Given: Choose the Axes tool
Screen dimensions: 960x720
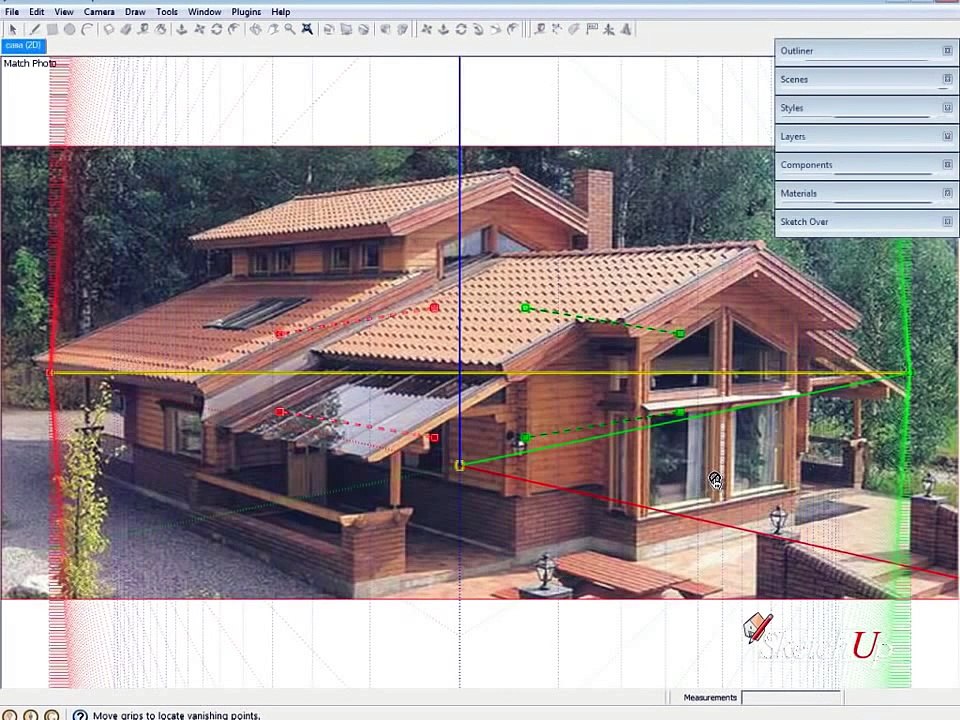Looking at the screenshot, I should pos(609,29).
